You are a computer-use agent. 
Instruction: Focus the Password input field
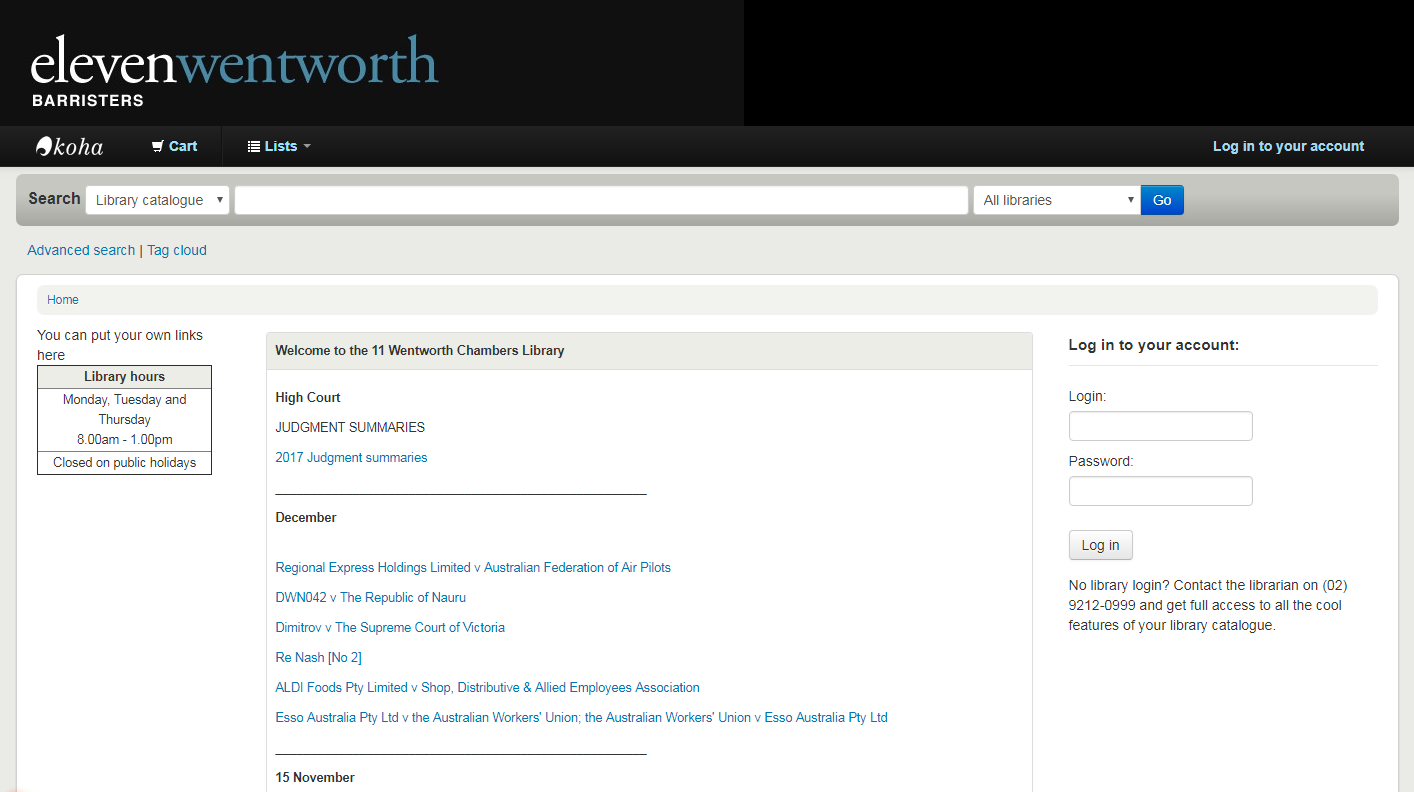pos(1160,491)
